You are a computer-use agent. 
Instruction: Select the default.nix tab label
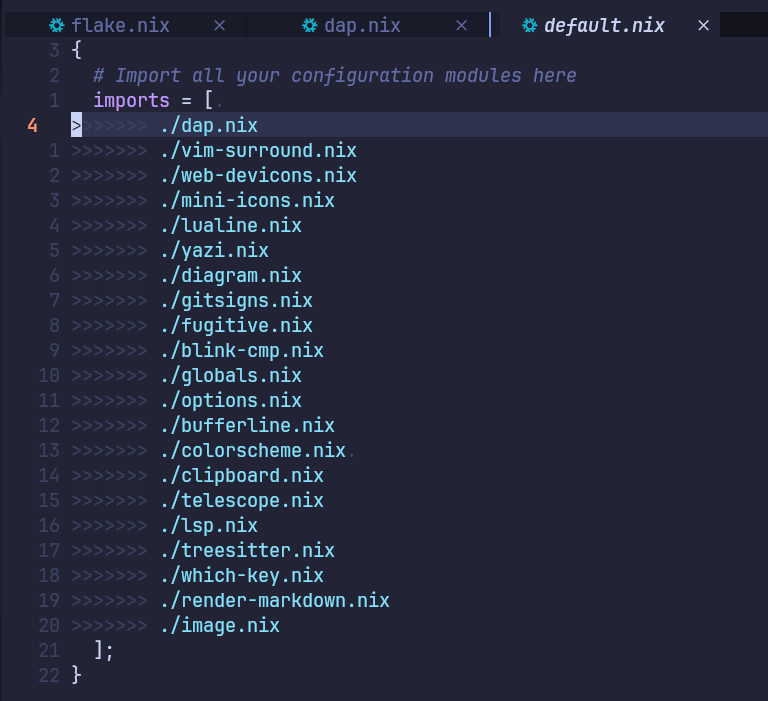[x=604, y=26]
